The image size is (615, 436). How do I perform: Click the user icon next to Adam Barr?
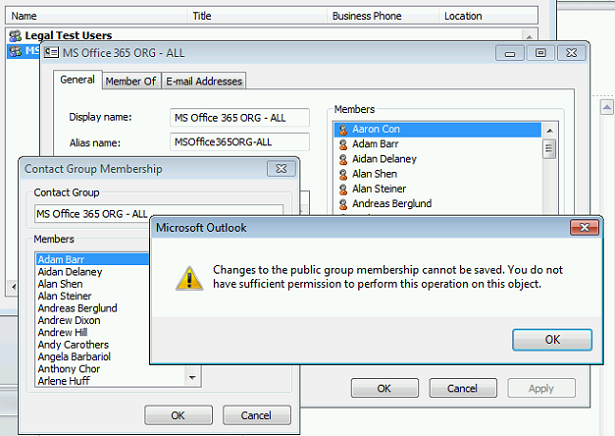(x=343, y=145)
